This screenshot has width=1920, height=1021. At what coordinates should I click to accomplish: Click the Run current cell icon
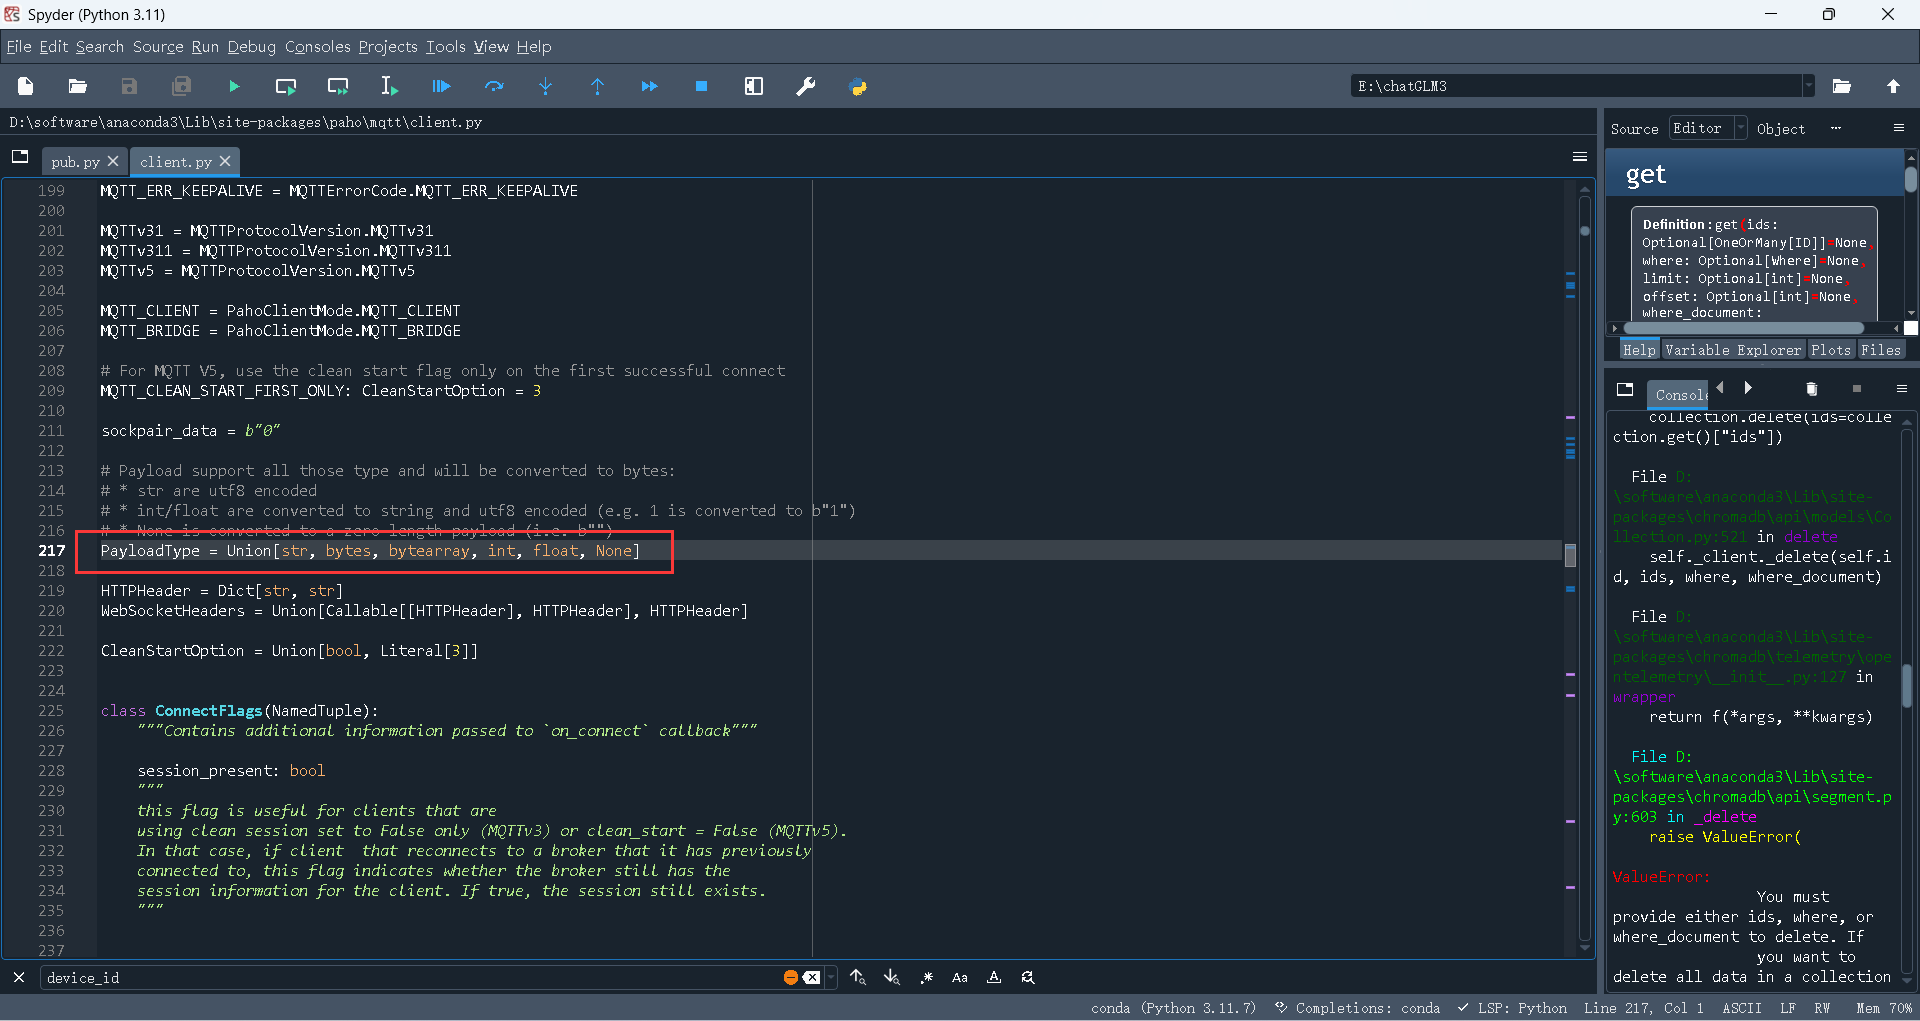click(x=286, y=87)
